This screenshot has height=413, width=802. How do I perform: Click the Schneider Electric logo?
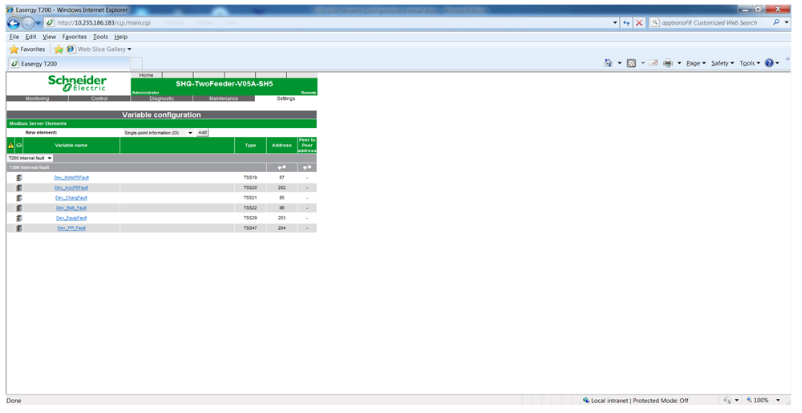coord(77,83)
